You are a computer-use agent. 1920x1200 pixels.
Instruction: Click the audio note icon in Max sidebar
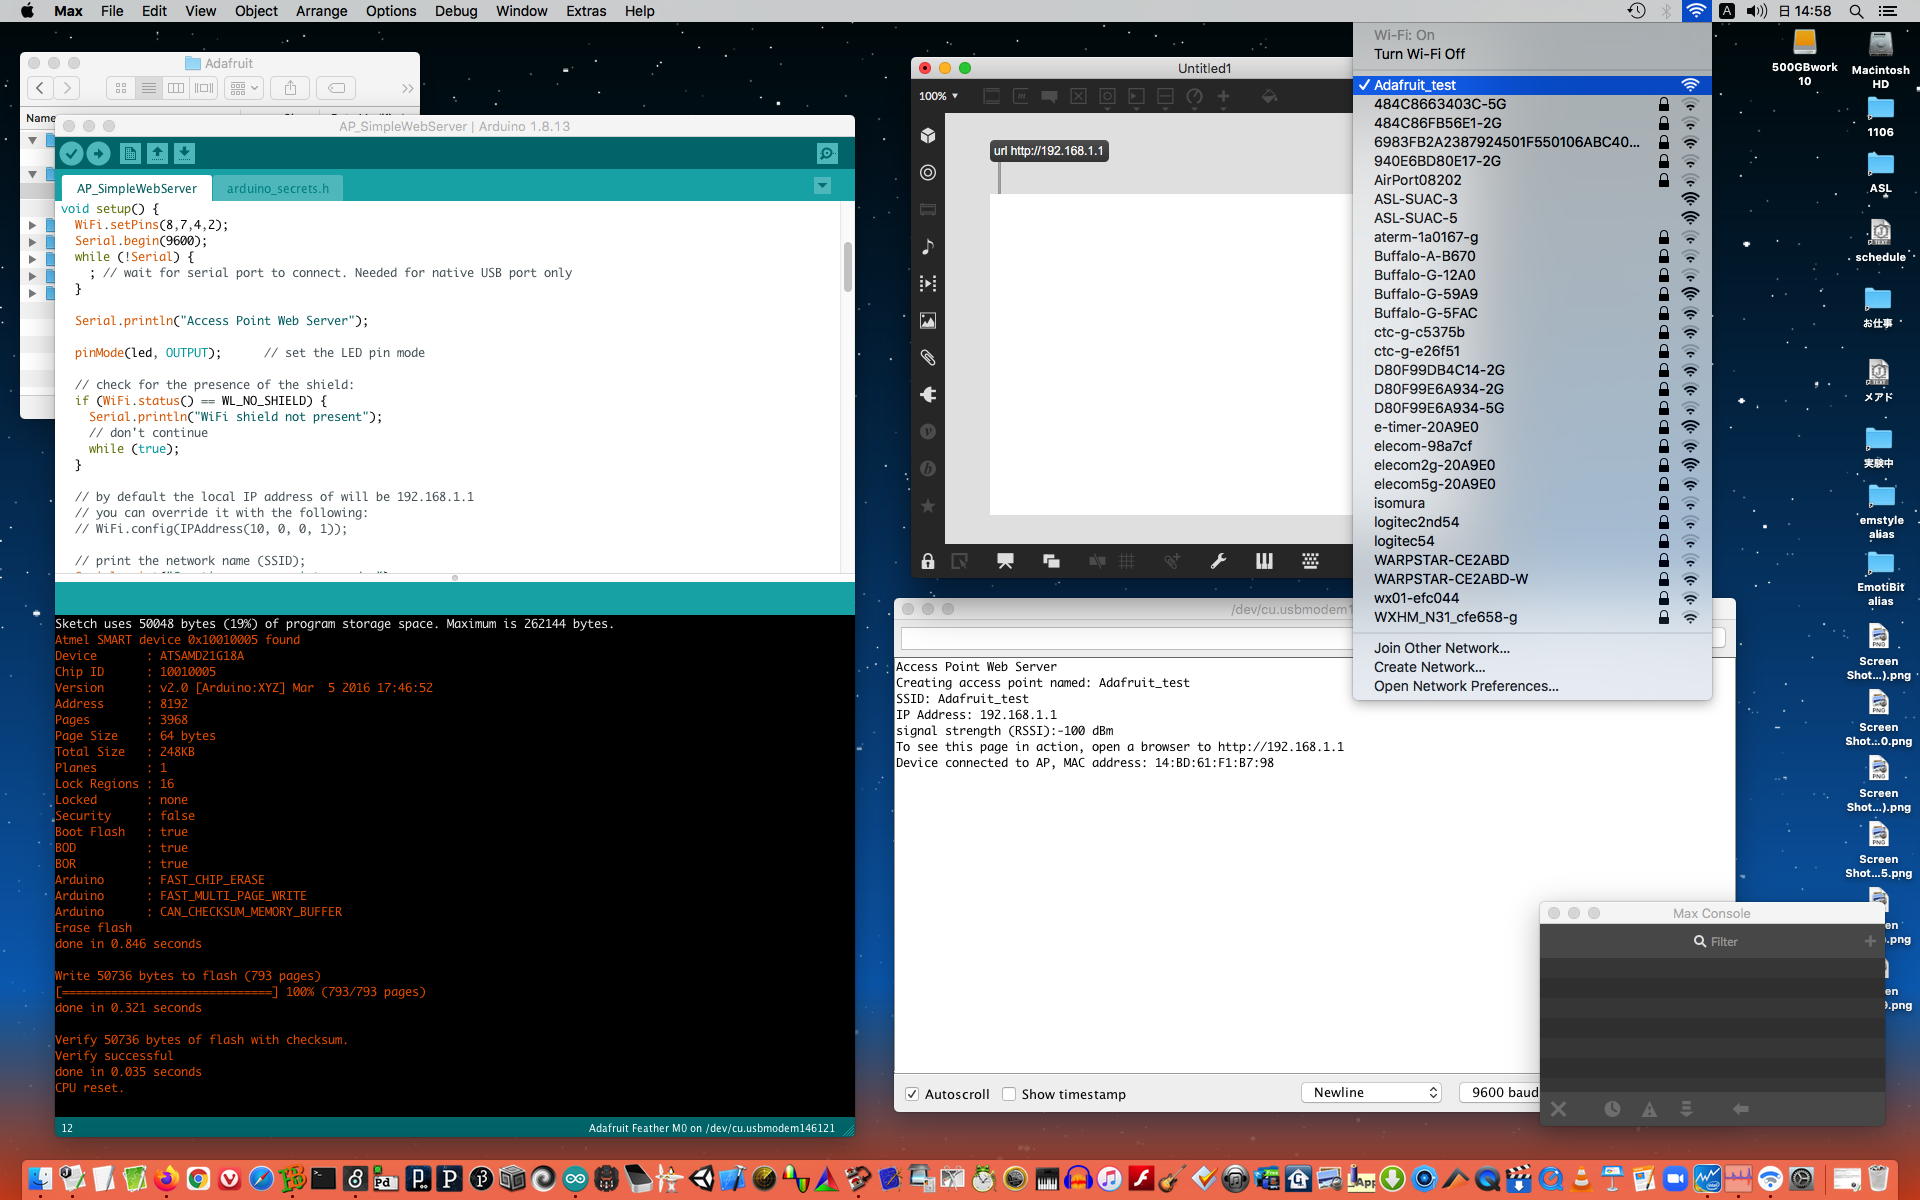click(928, 247)
